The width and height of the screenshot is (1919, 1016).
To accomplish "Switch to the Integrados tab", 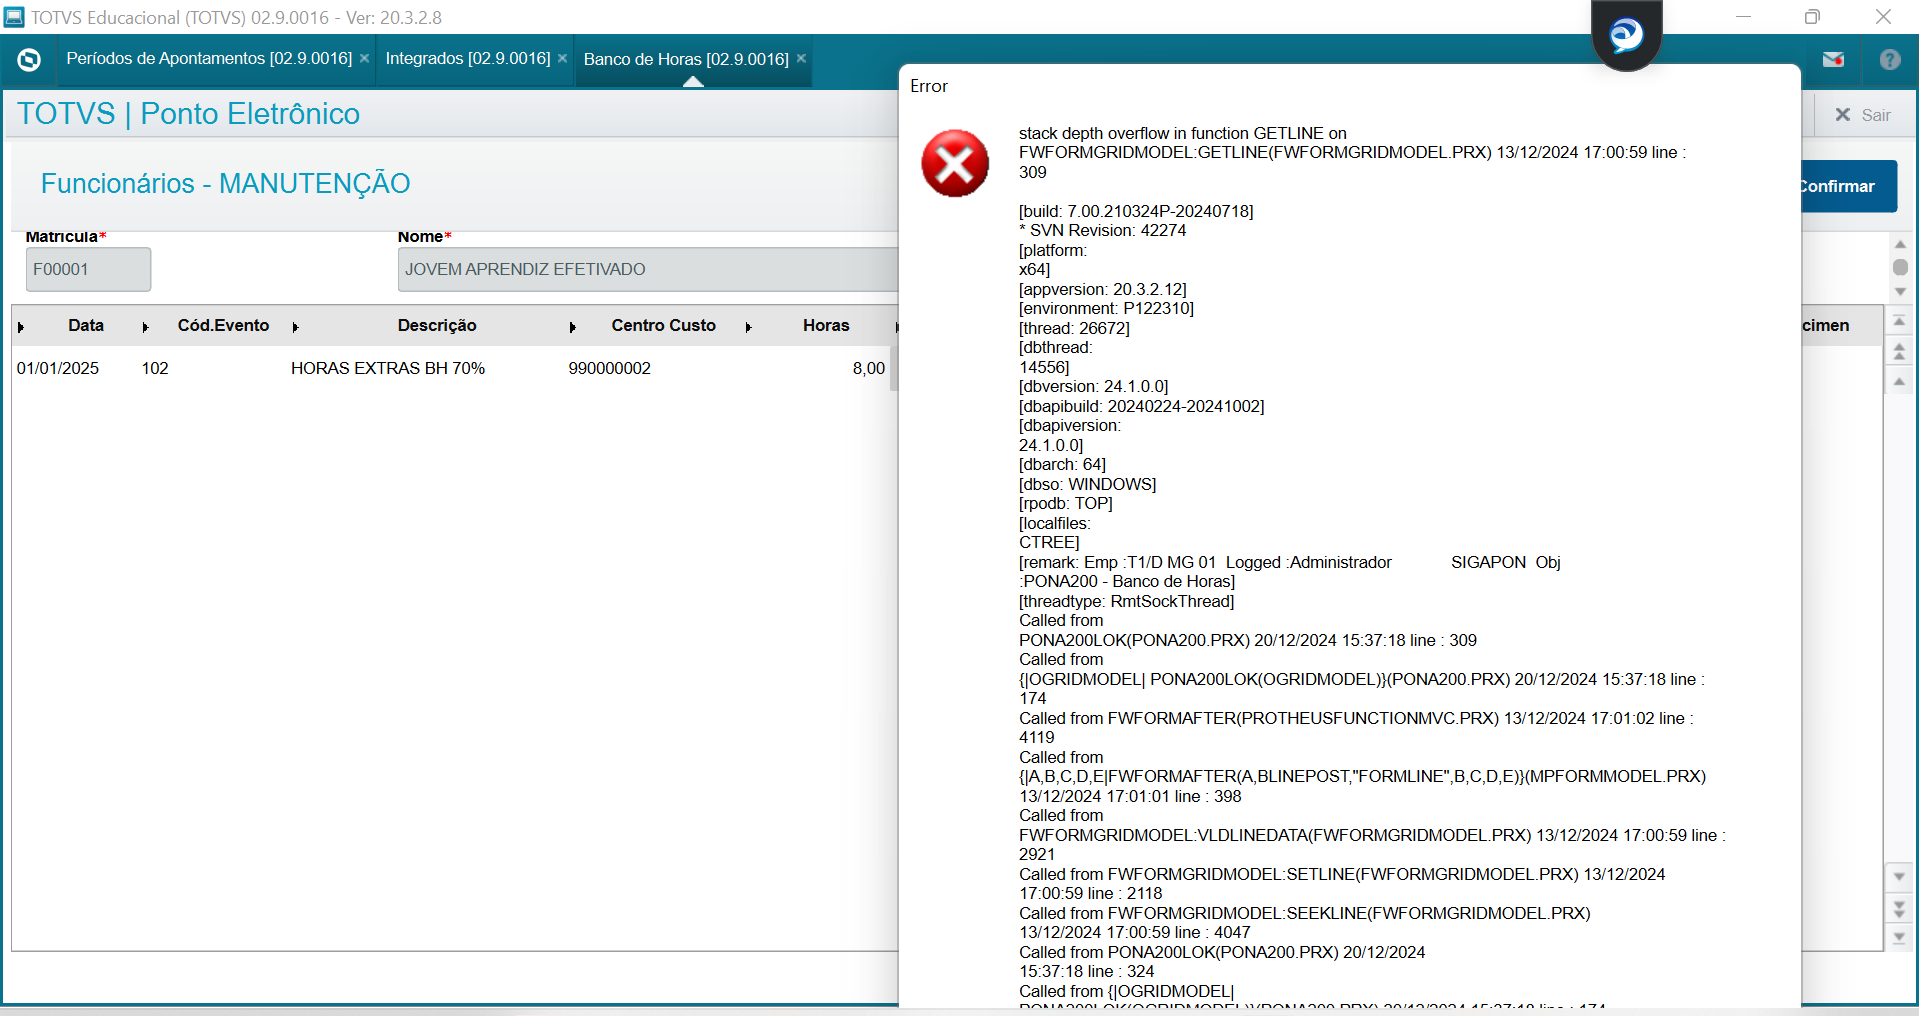I will (x=468, y=58).
